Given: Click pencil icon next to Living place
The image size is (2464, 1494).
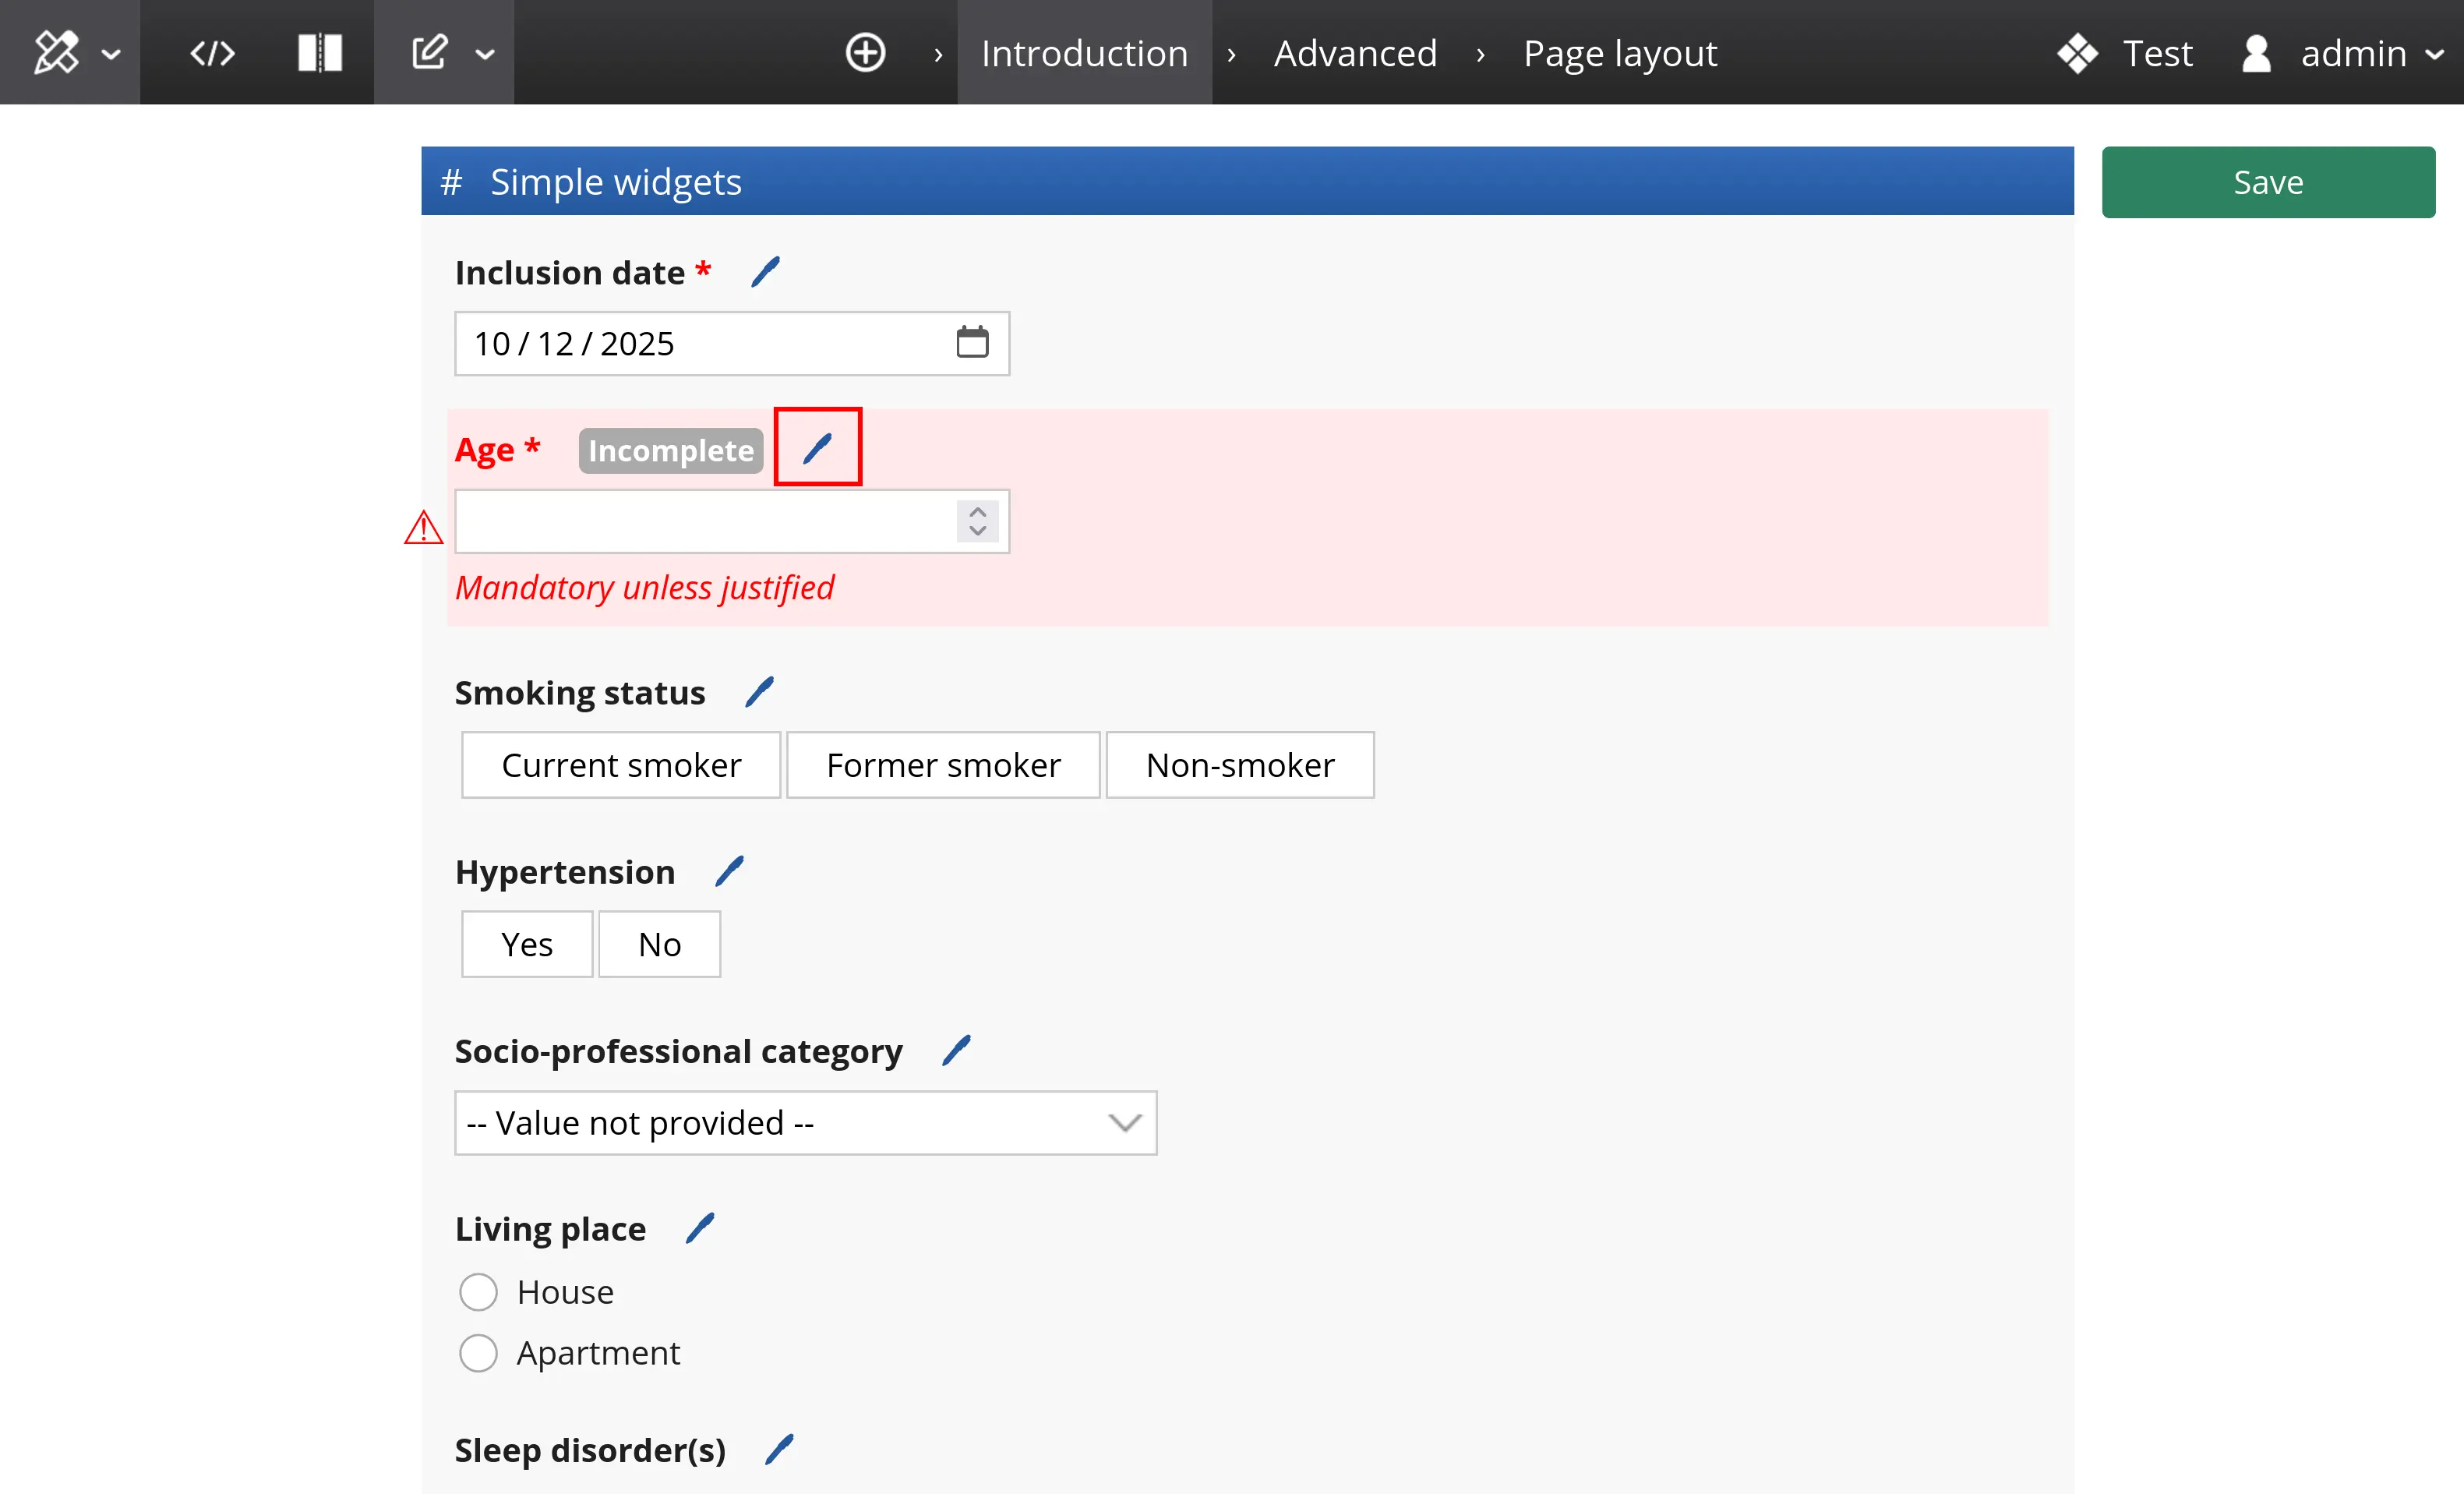Looking at the screenshot, I should (700, 1228).
